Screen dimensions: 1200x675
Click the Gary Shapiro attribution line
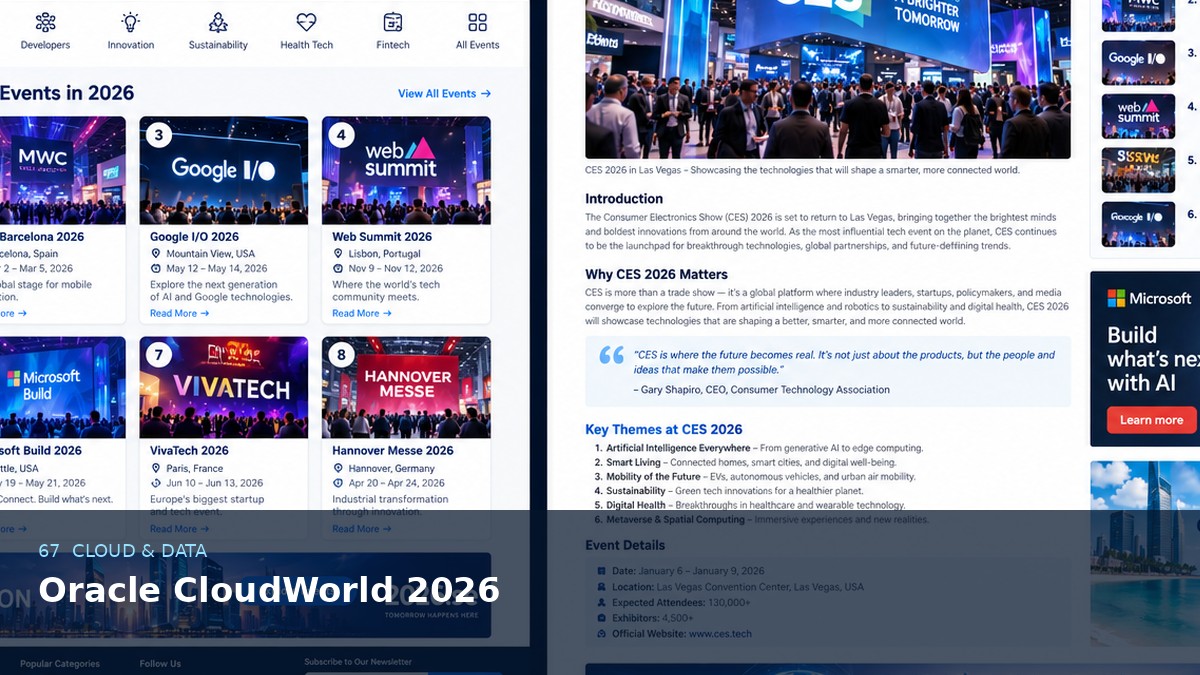tap(761, 390)
